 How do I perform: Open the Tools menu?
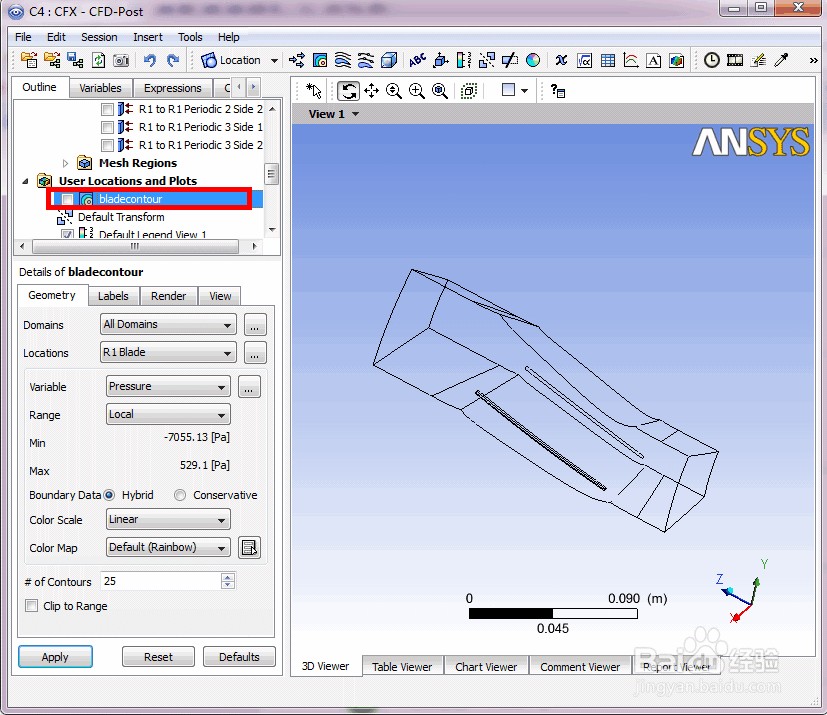(190, 37)
